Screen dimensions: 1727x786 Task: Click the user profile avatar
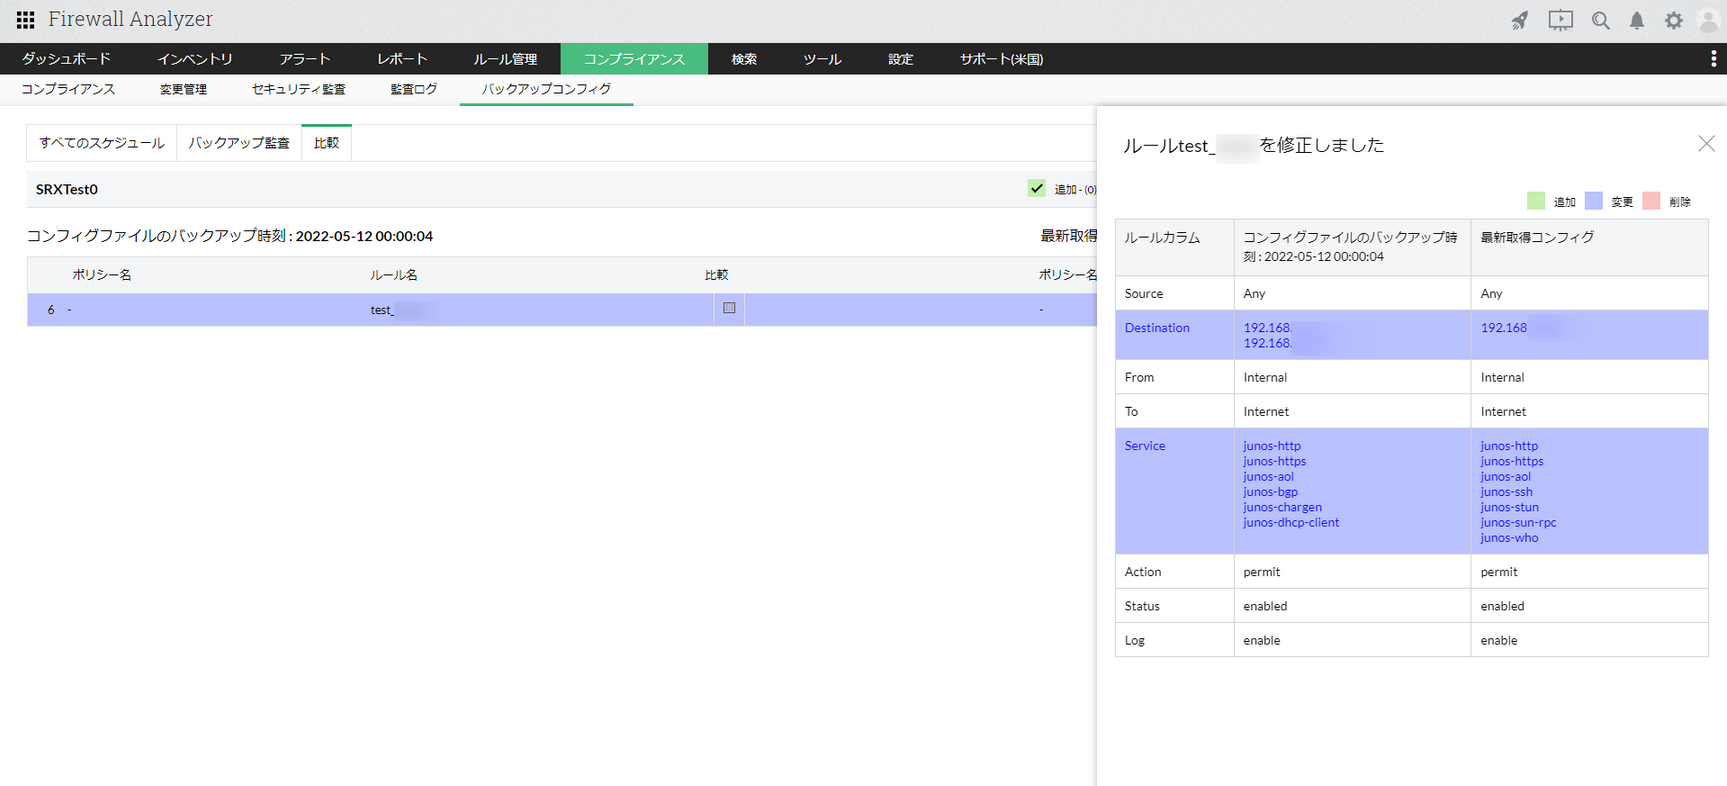coord(1708,21)
